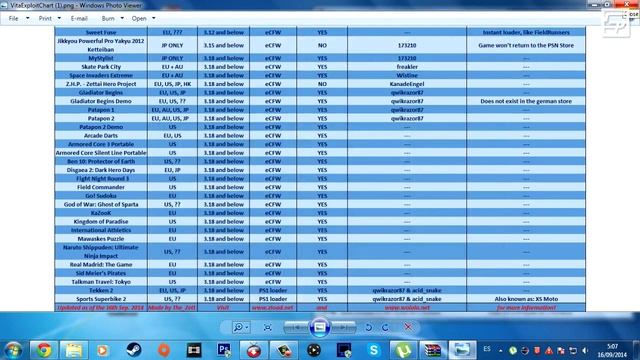Rotate image clockwise
The image size is (640, 360).
click(385, 327)
